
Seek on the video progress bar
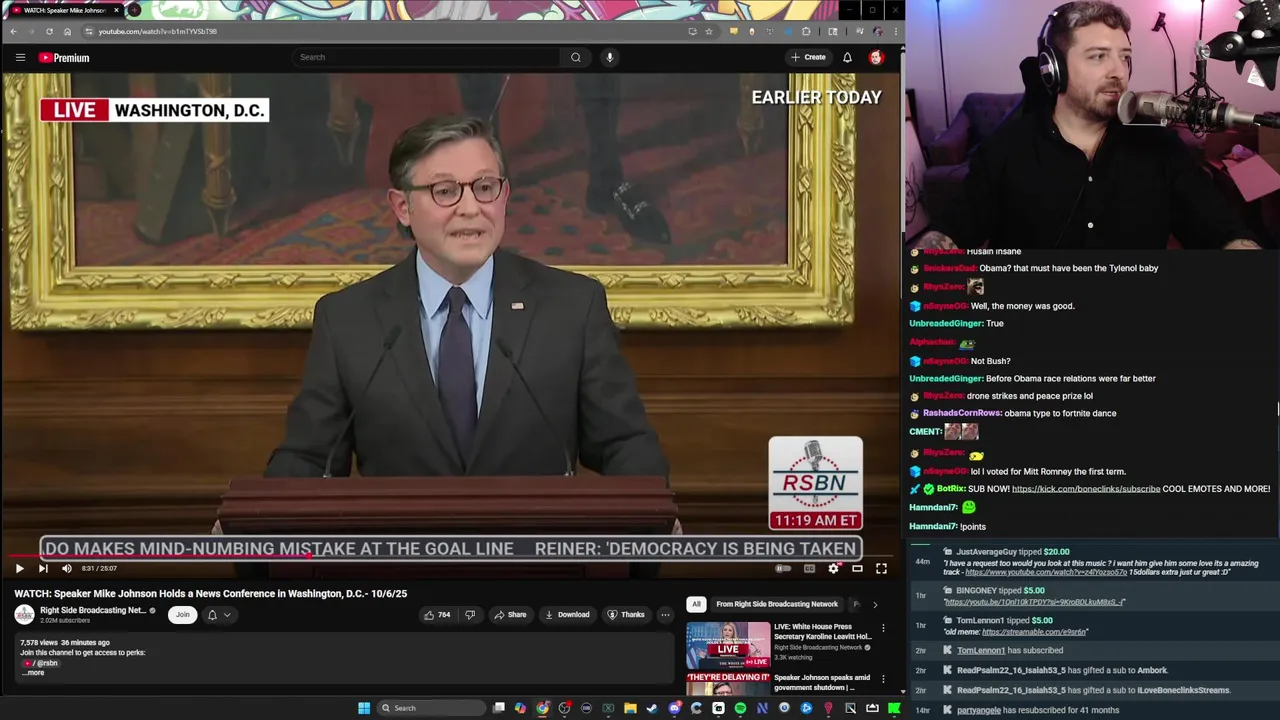pyautogui.click(x=451, y=556)
